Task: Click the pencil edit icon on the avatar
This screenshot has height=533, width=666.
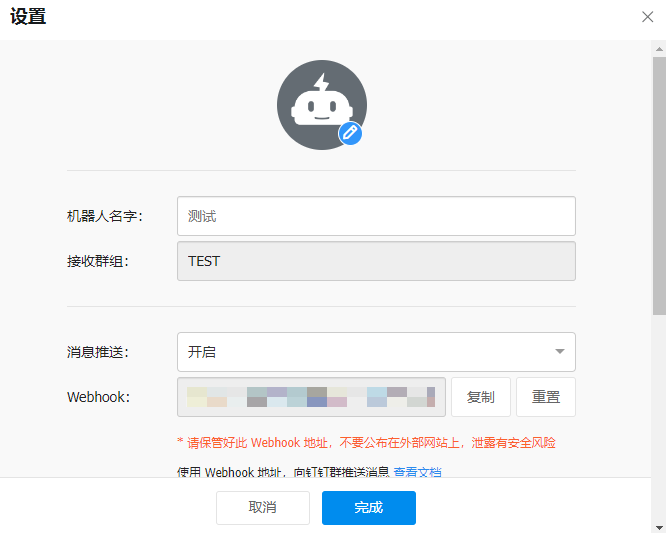Action: 350,133
